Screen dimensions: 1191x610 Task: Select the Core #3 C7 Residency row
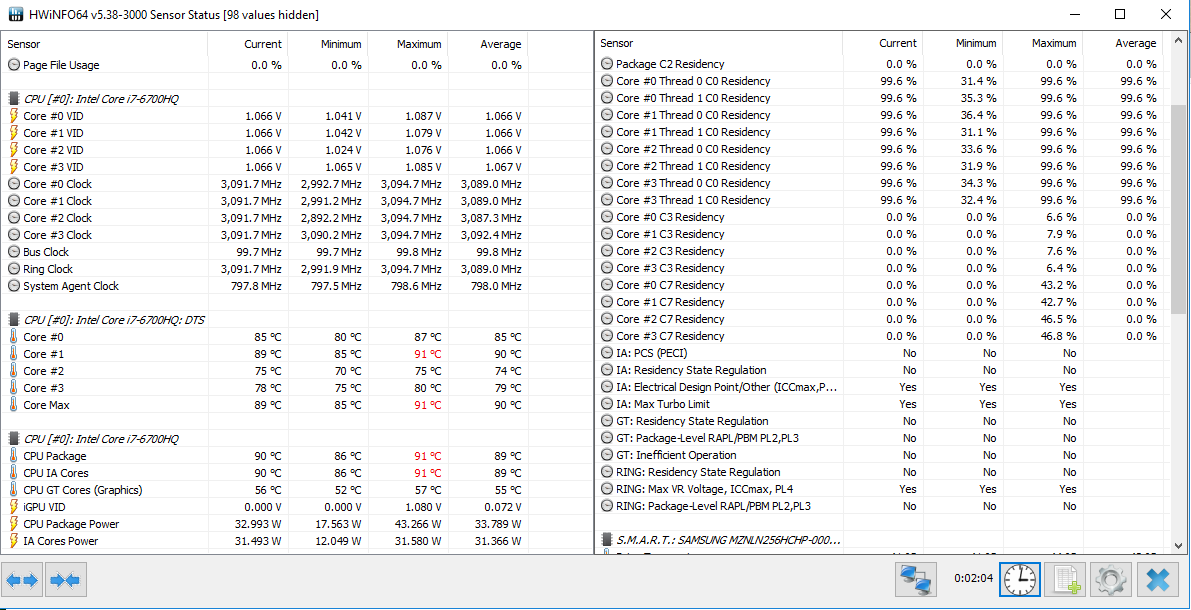pos(880,336)
